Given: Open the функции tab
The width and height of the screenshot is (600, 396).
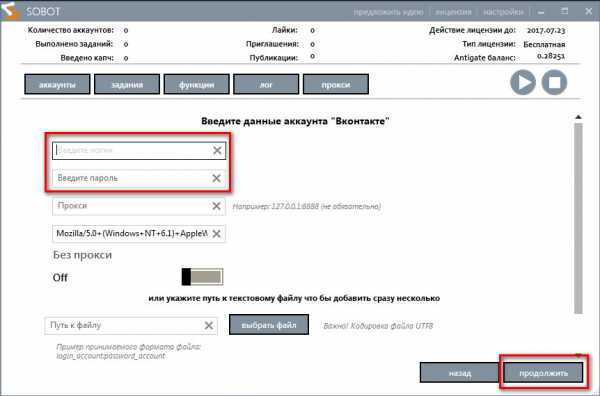Looking at the screenshot, I should 197,84.
